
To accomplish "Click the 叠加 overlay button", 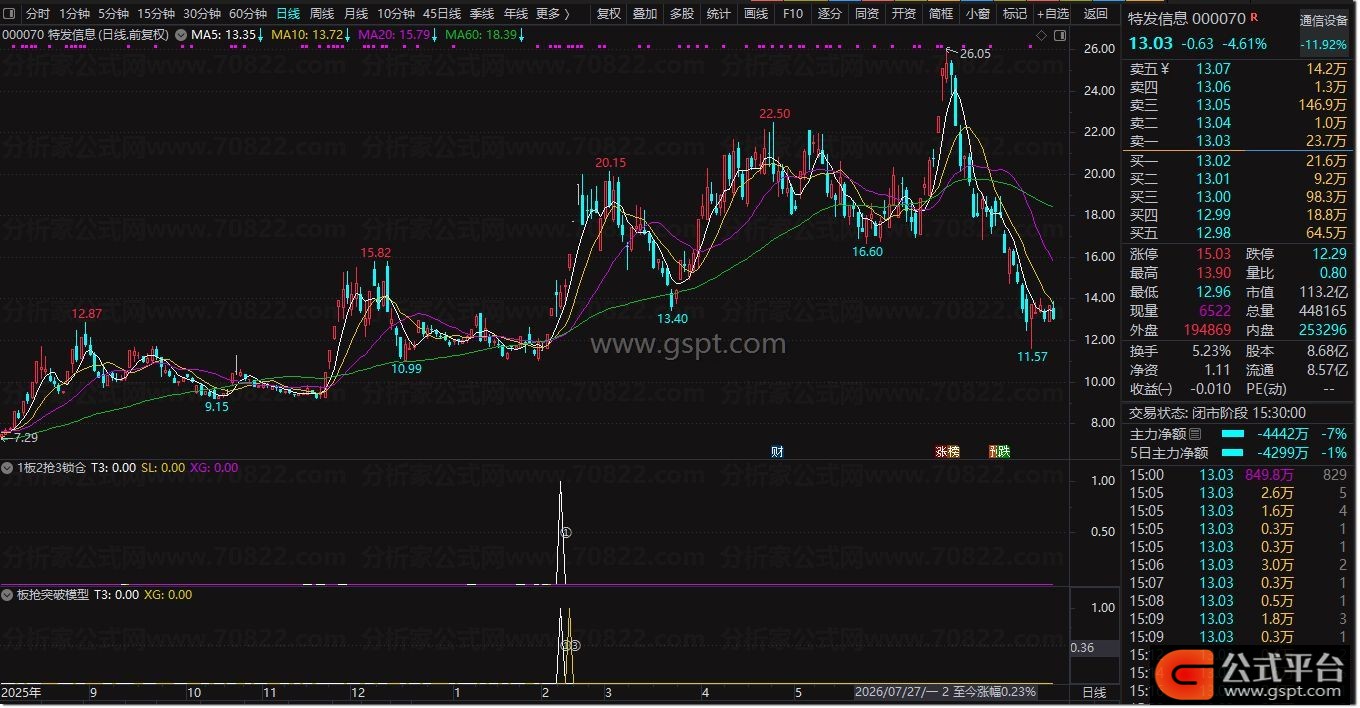I will point(645,14).
